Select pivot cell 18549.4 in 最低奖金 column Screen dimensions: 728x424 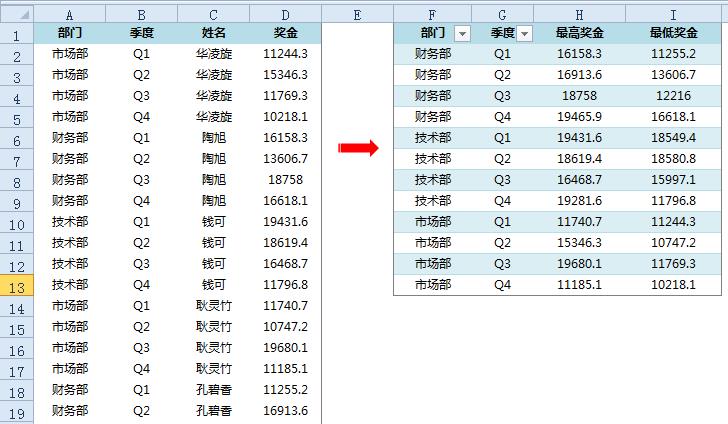point(674,138)
